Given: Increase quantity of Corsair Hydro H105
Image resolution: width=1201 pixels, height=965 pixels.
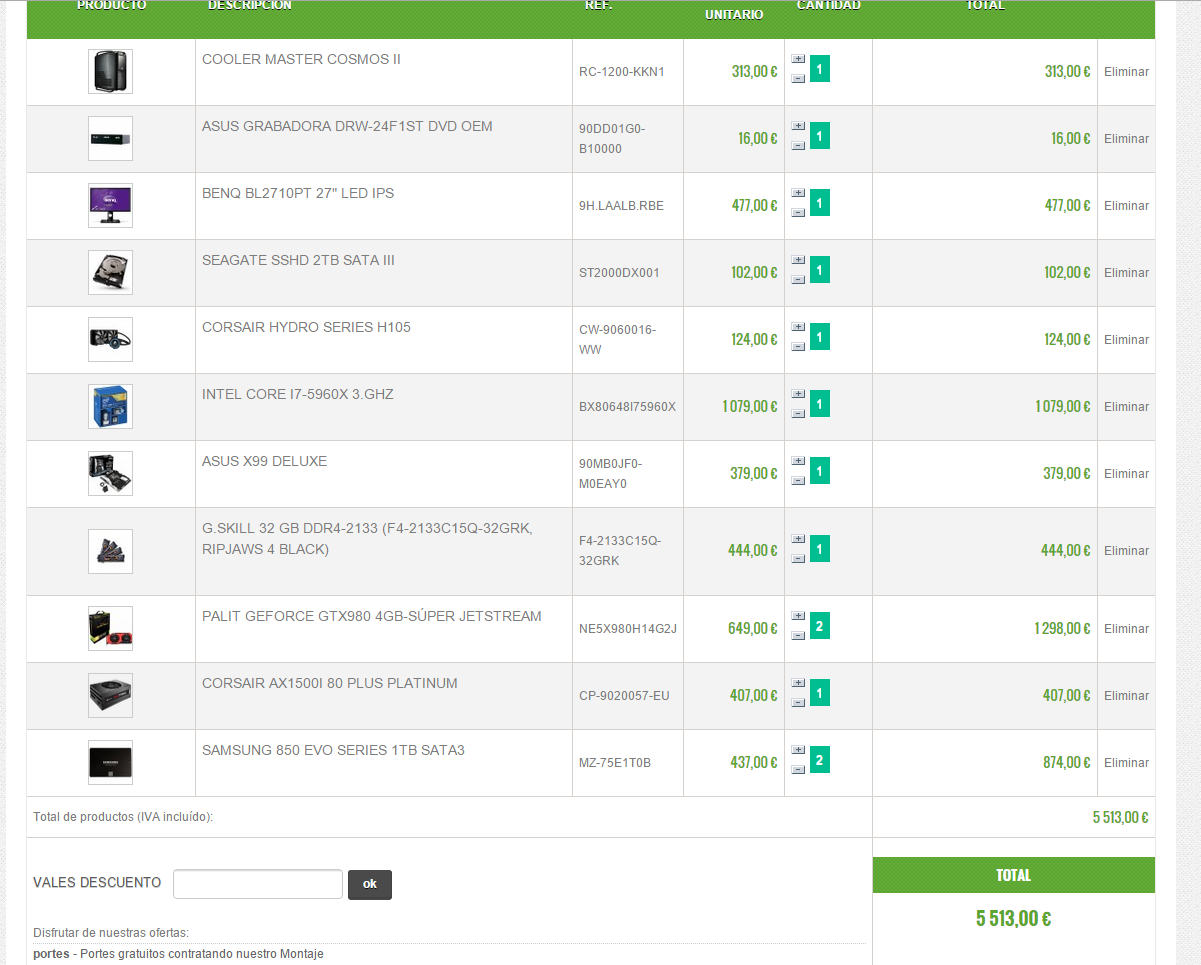Looking at the screenshot, I should click(x=798, y=326).
